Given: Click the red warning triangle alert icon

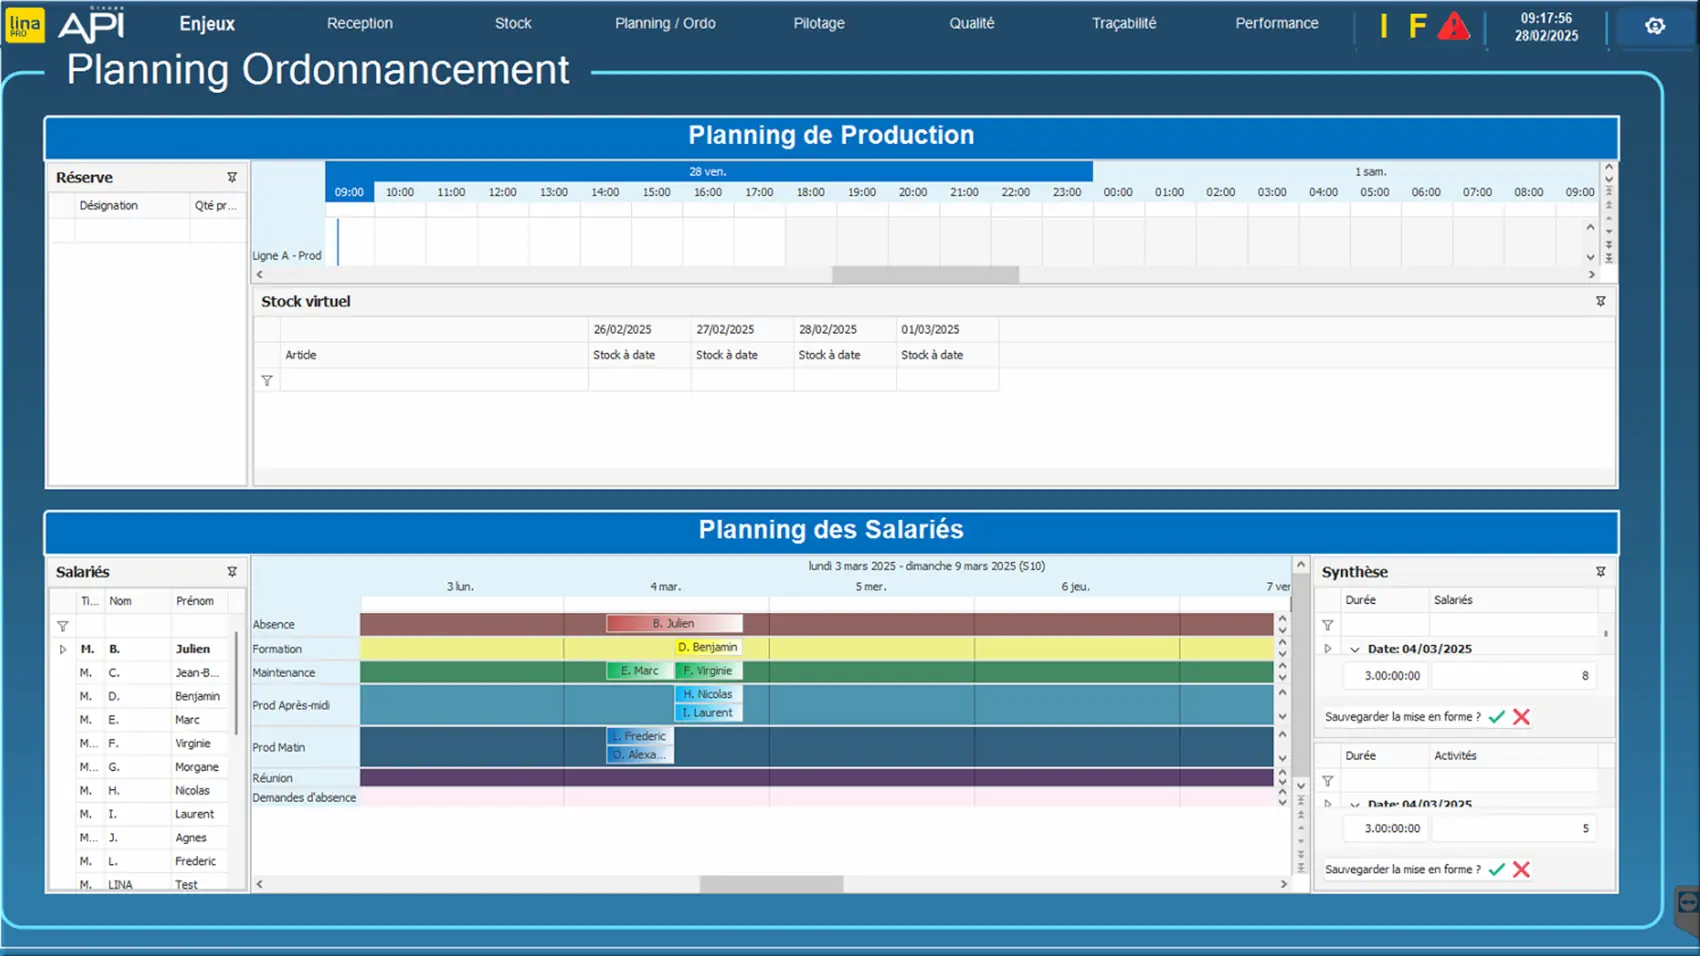Looking at the screenshot, I should pos(1453,26).
